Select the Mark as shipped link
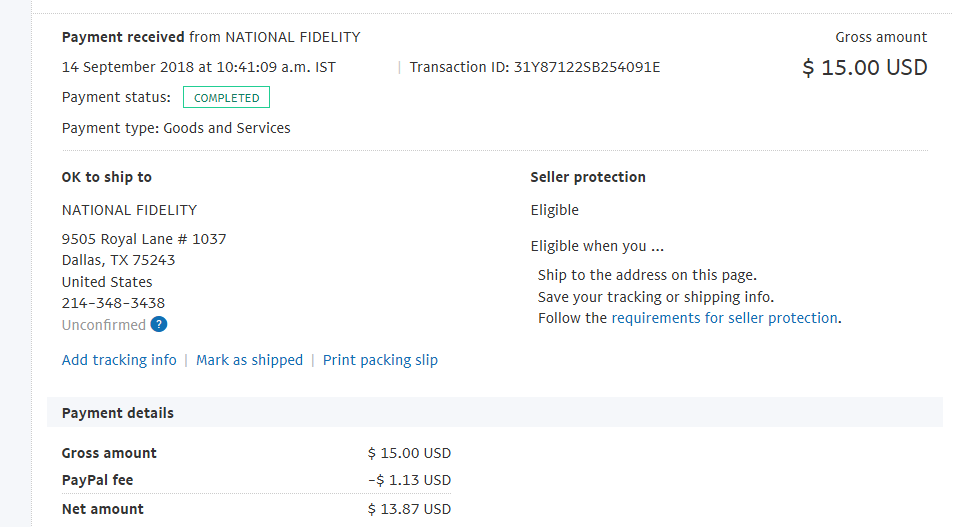Viewport: 953px width, 527px height. 249,360
